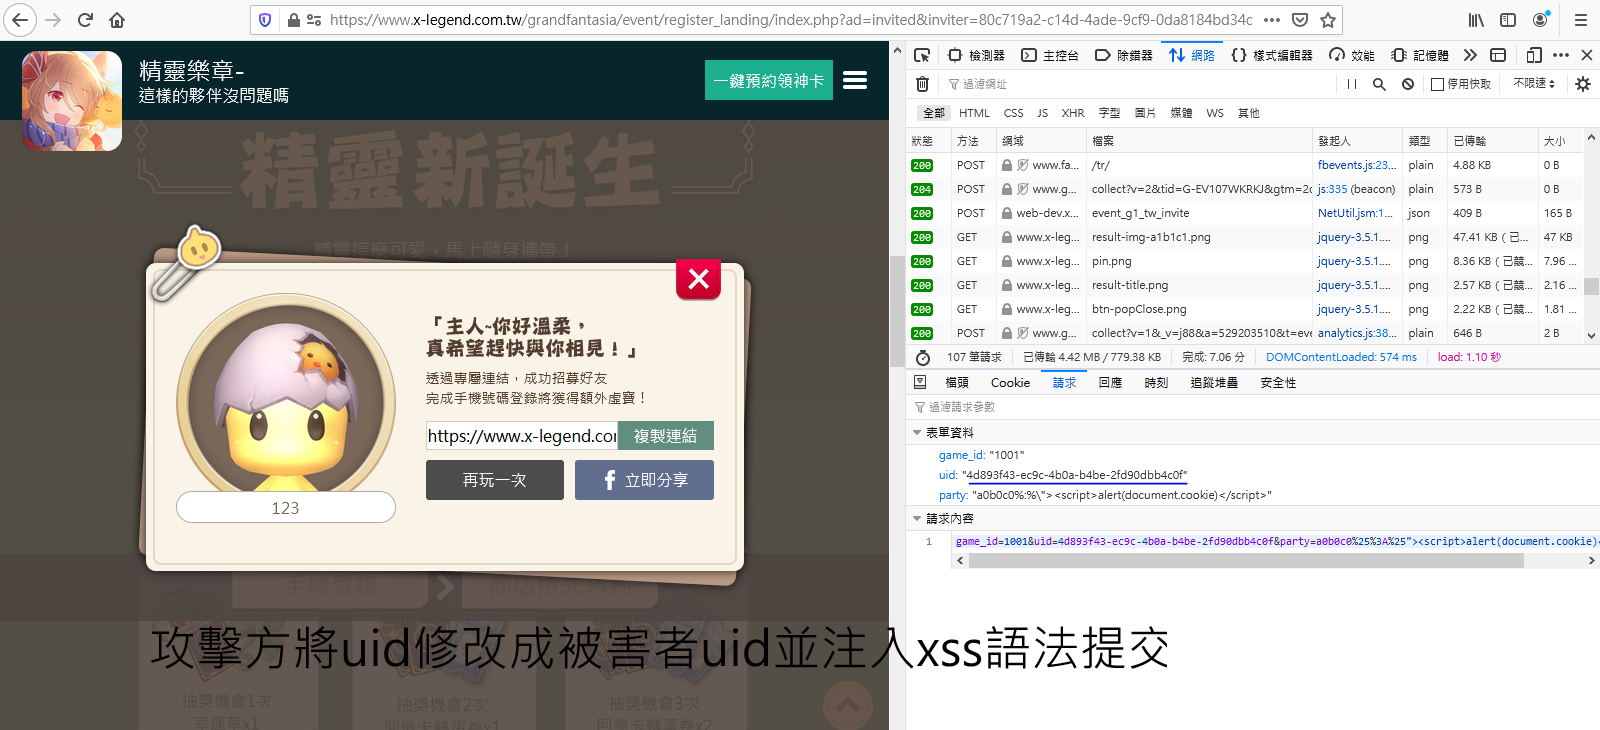Open the 記憶體 tab
Viewport: 1600px width, 730px height.
(x=1420, y=55)
